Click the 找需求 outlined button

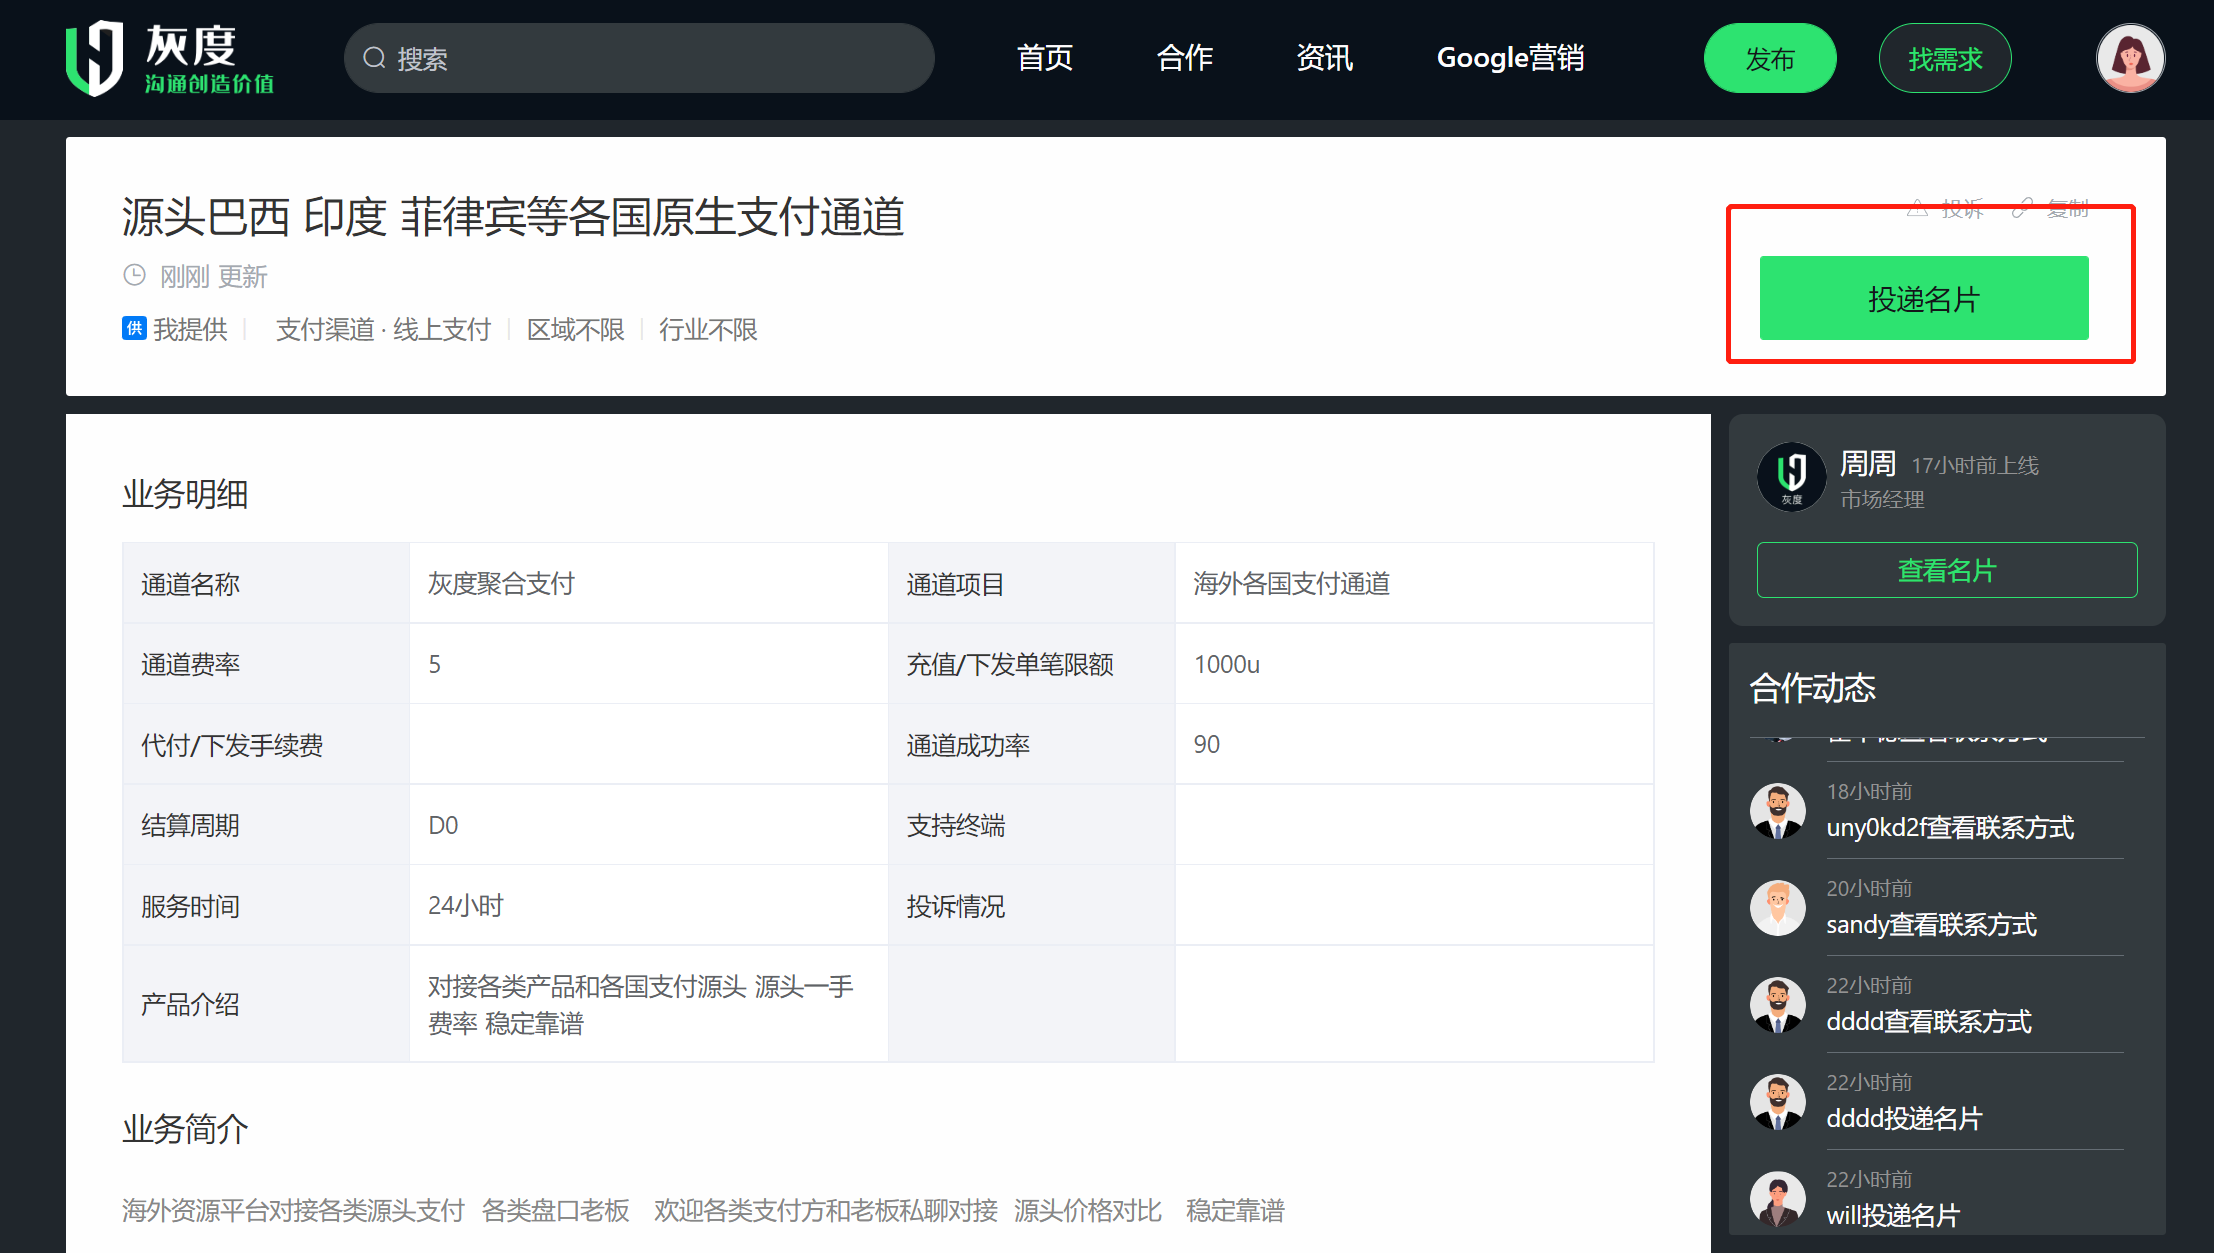pyautogui.click(x=1945, y=58)
